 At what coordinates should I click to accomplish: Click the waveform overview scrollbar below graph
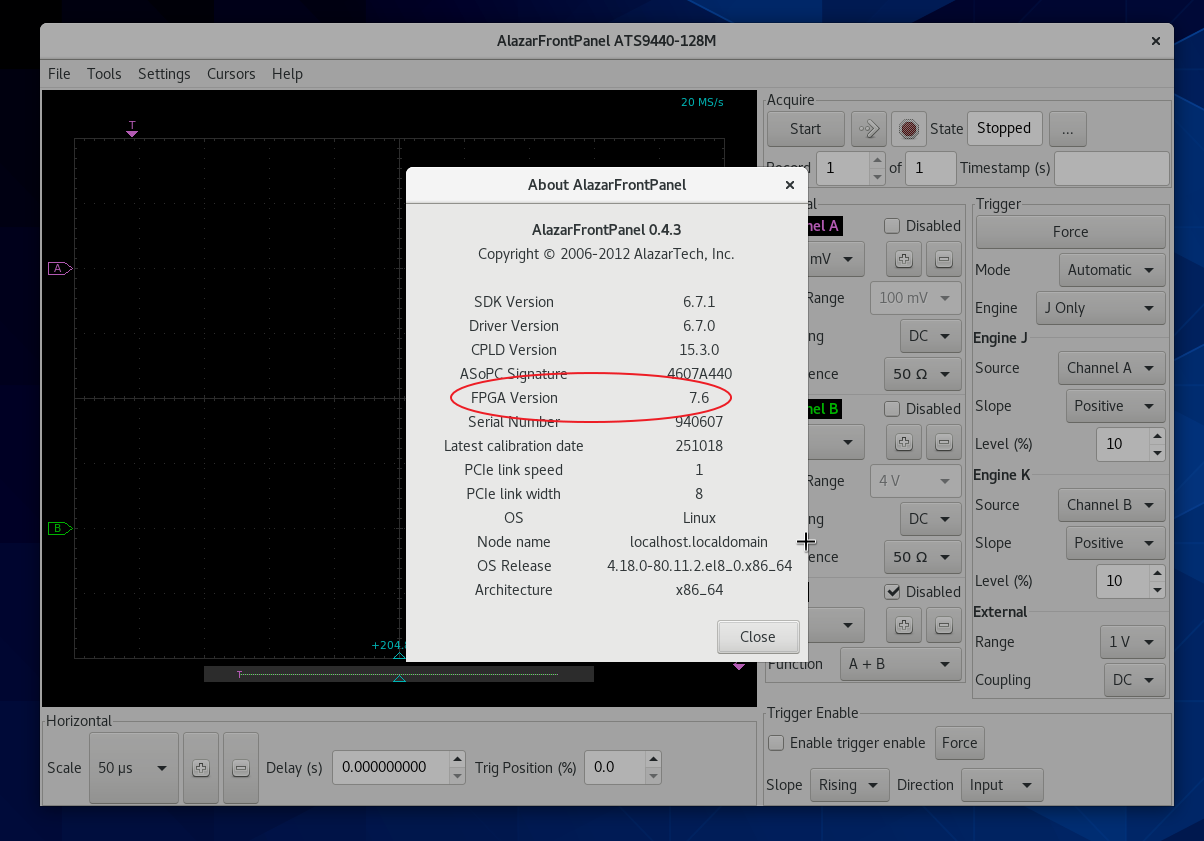(399, 674)
